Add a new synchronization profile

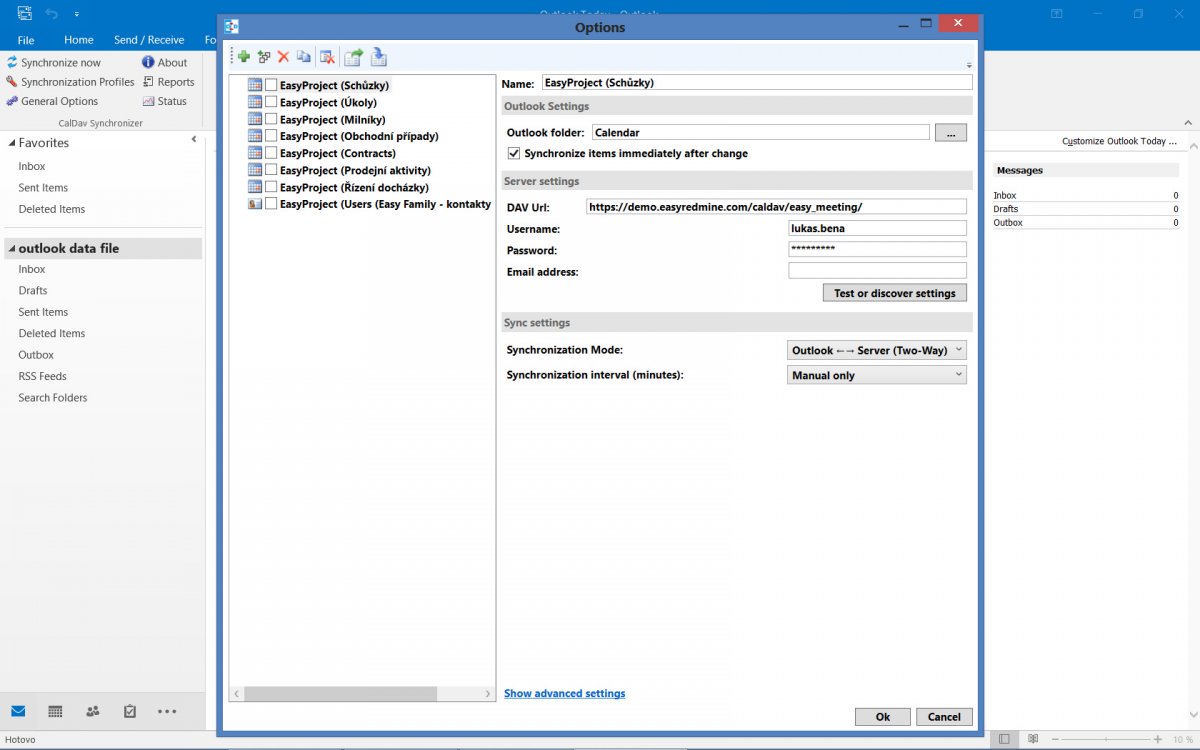pos(242,57)
